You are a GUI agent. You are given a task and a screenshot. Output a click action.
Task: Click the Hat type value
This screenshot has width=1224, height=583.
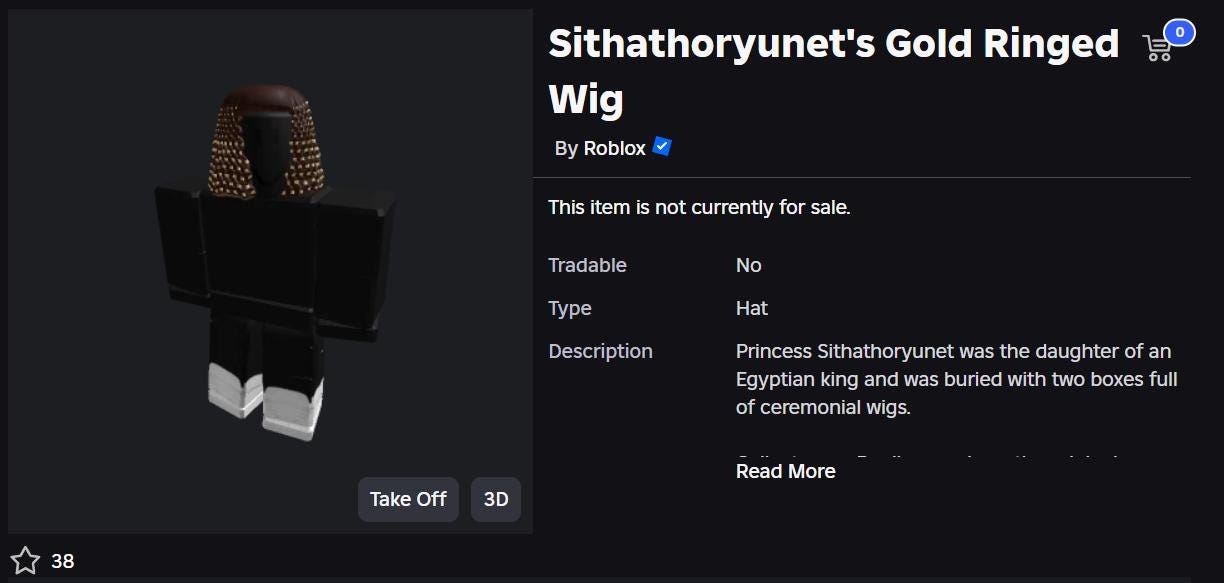tap(752, 308)
